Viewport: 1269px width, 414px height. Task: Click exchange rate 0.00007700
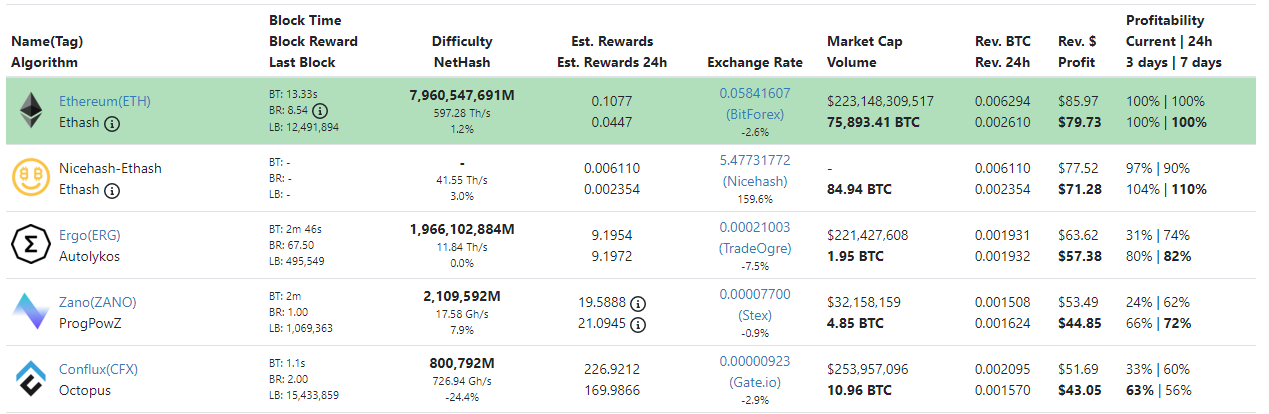(x=755, y=294)
